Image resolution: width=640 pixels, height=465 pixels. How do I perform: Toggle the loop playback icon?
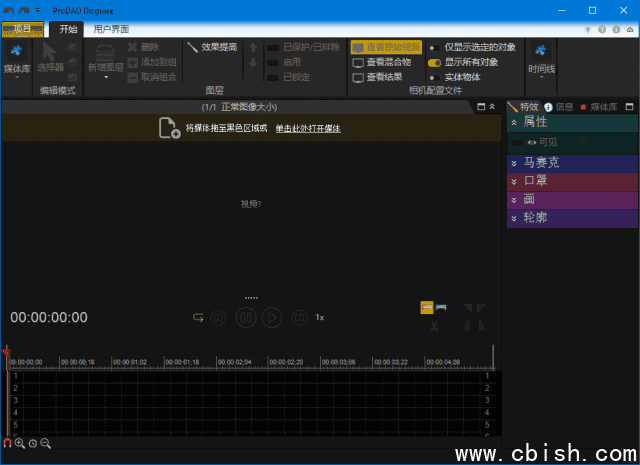(198, 318)
